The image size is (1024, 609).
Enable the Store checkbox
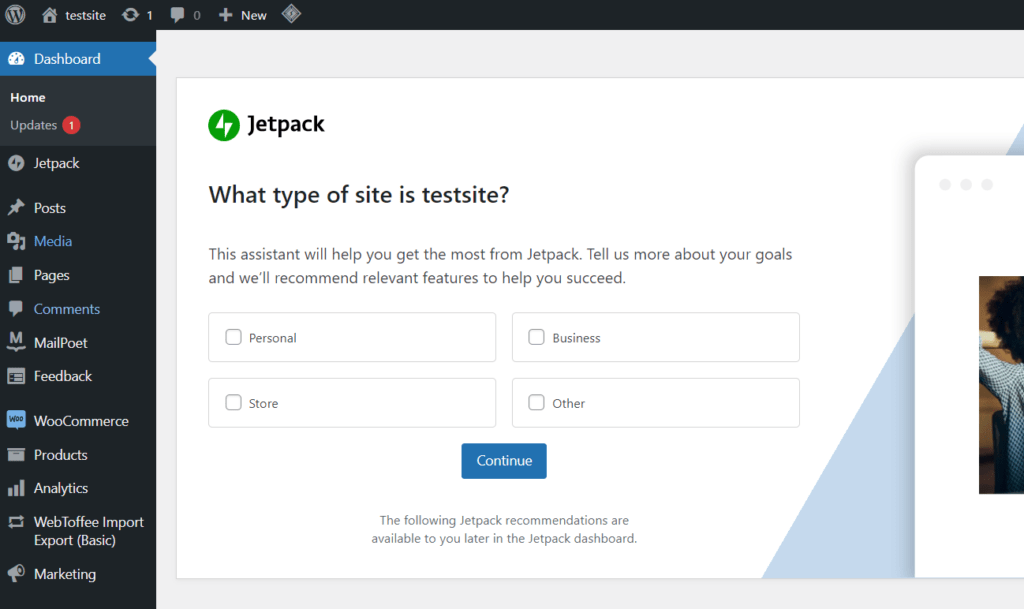(x=233, y=403)
